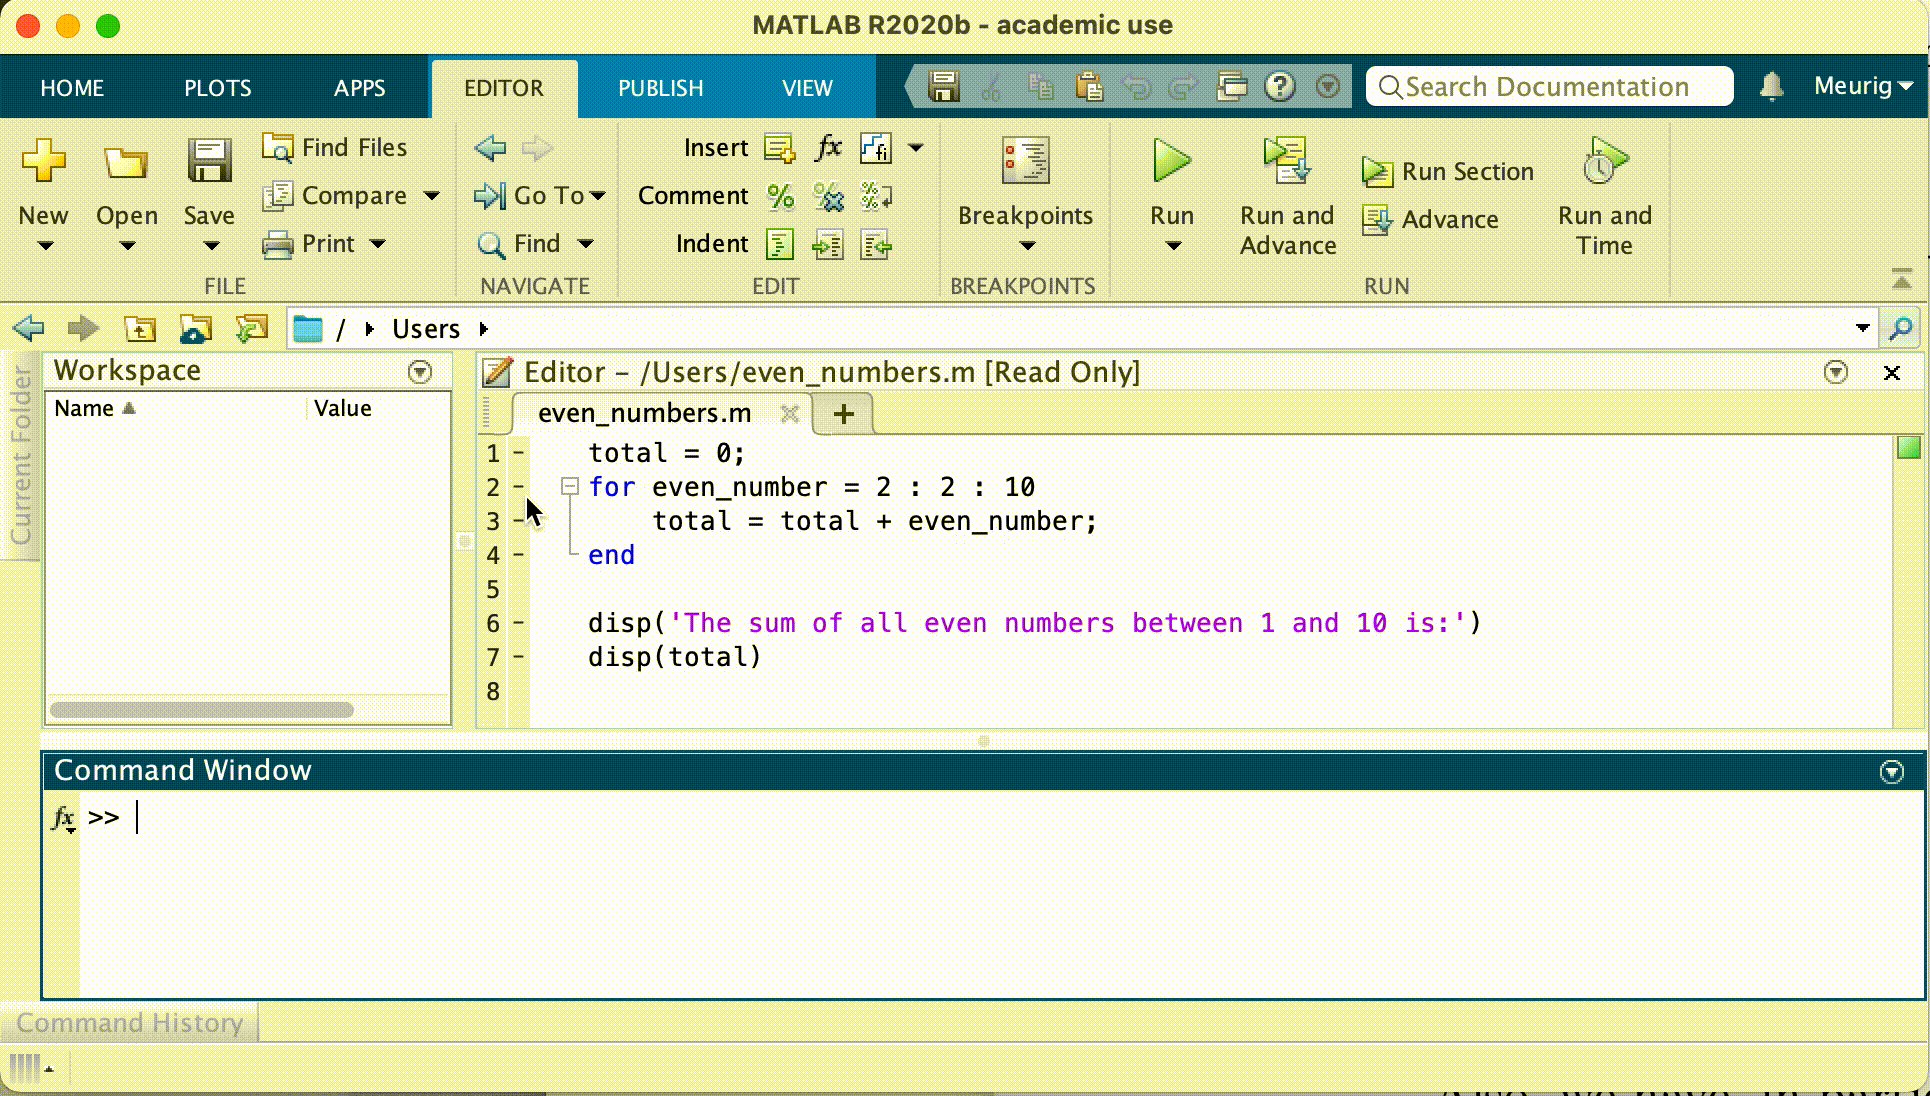Click the Open folder icon
Image resolution: width=1930 pixels, height=1096 pixels.
pyautogui.click(x=126, y=161)
